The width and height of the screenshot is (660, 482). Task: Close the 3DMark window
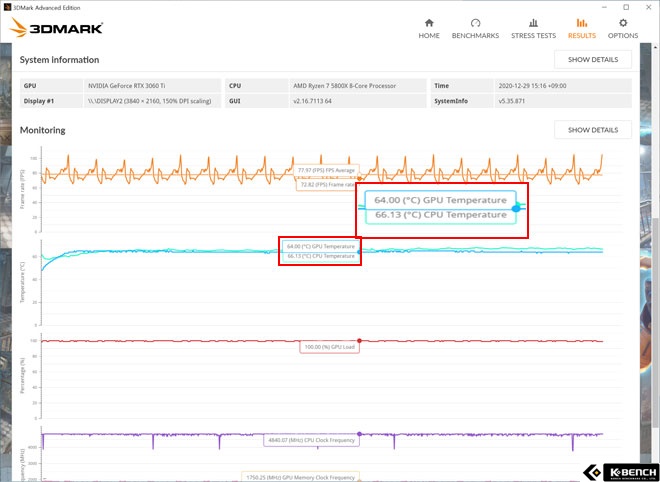click(649, 7)
